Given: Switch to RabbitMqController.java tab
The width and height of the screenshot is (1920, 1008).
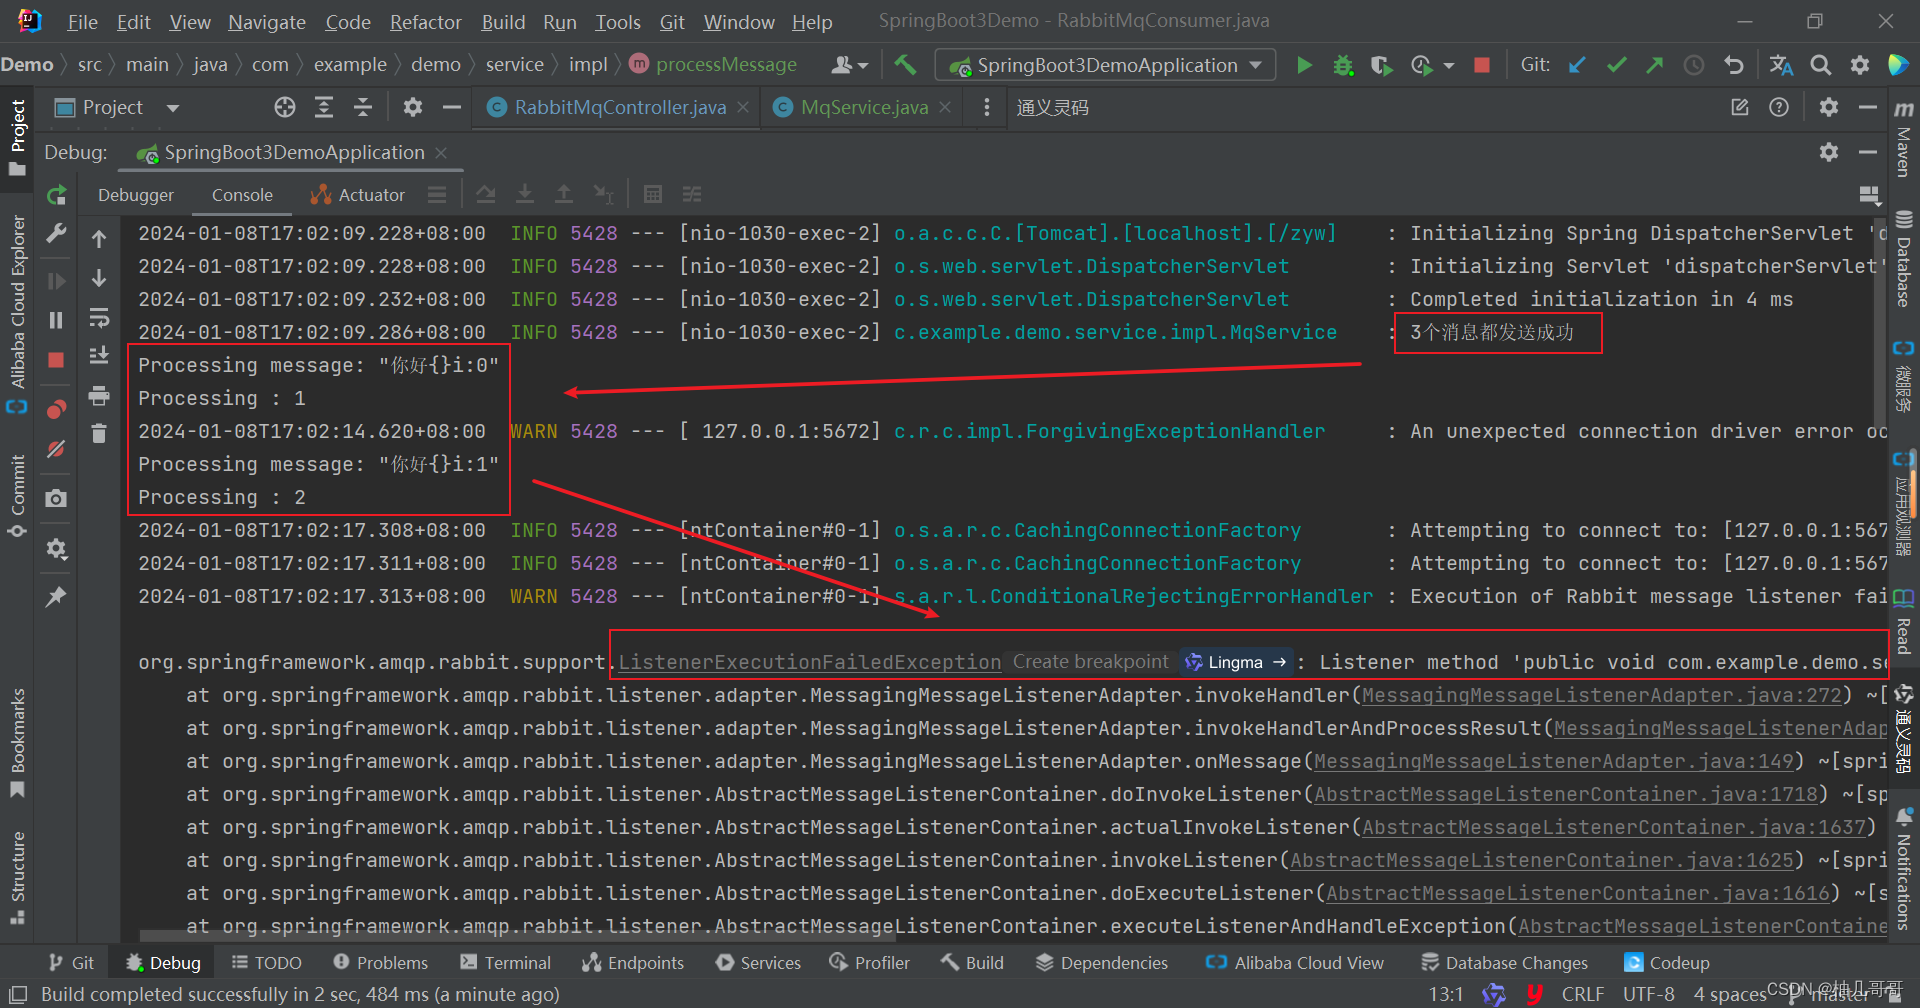Looking at the screenshot, I should pyautogui.click(x=620, y=107).
